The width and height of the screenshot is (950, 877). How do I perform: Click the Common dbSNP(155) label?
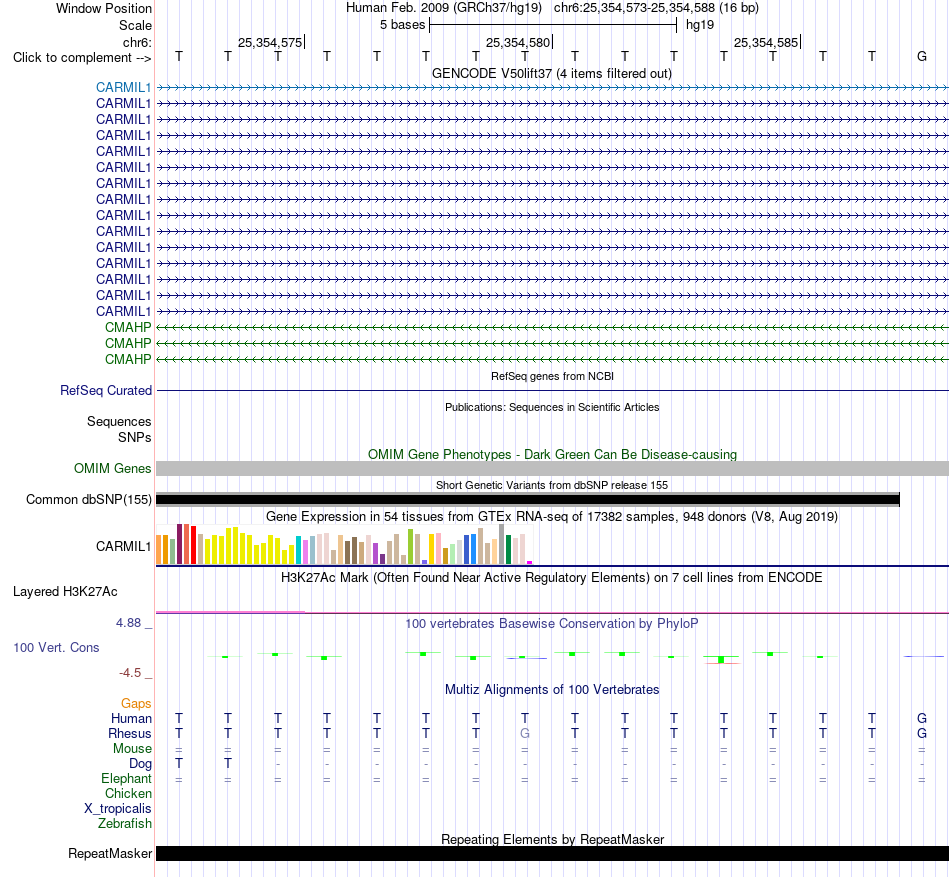coord(88,499)
